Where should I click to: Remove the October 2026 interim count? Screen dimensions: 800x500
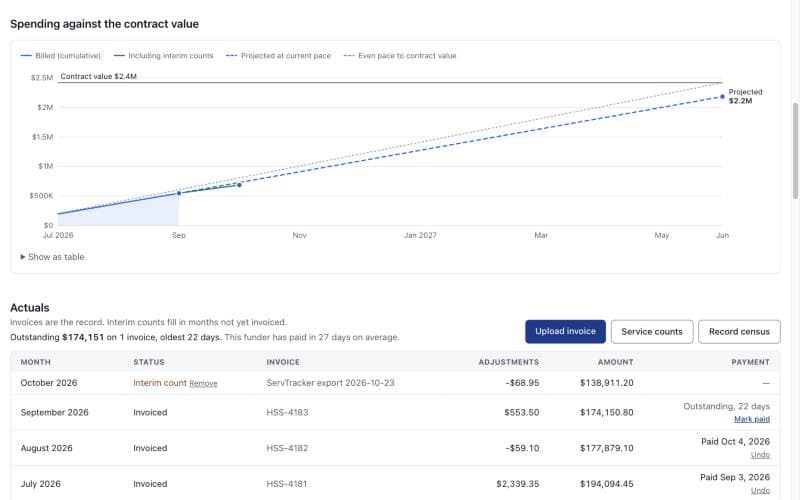pyautogui.click(x=203, y=384)
